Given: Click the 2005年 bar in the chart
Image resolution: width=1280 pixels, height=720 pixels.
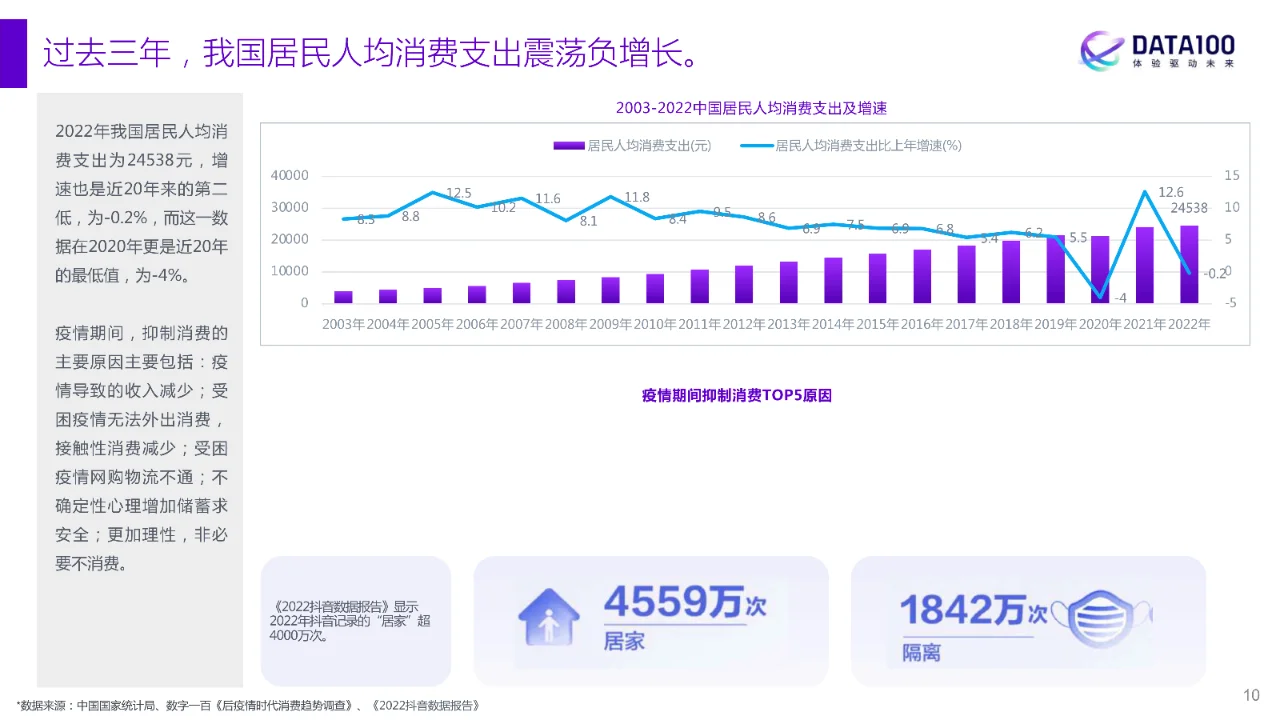Looking at the screenshot, I should coord(432,295).
